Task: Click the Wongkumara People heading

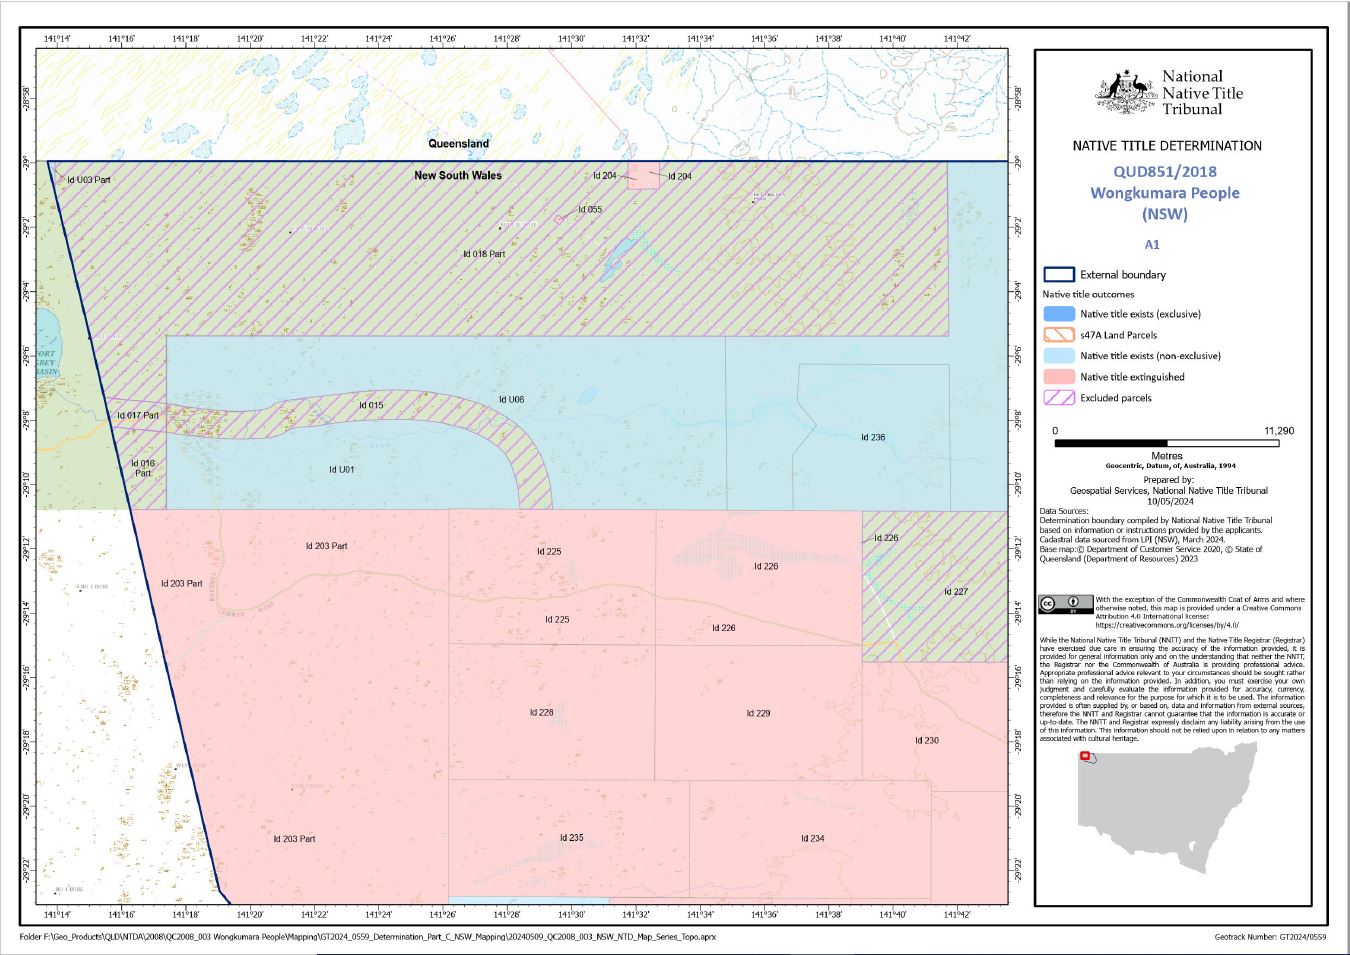Action: [1165, 193]
